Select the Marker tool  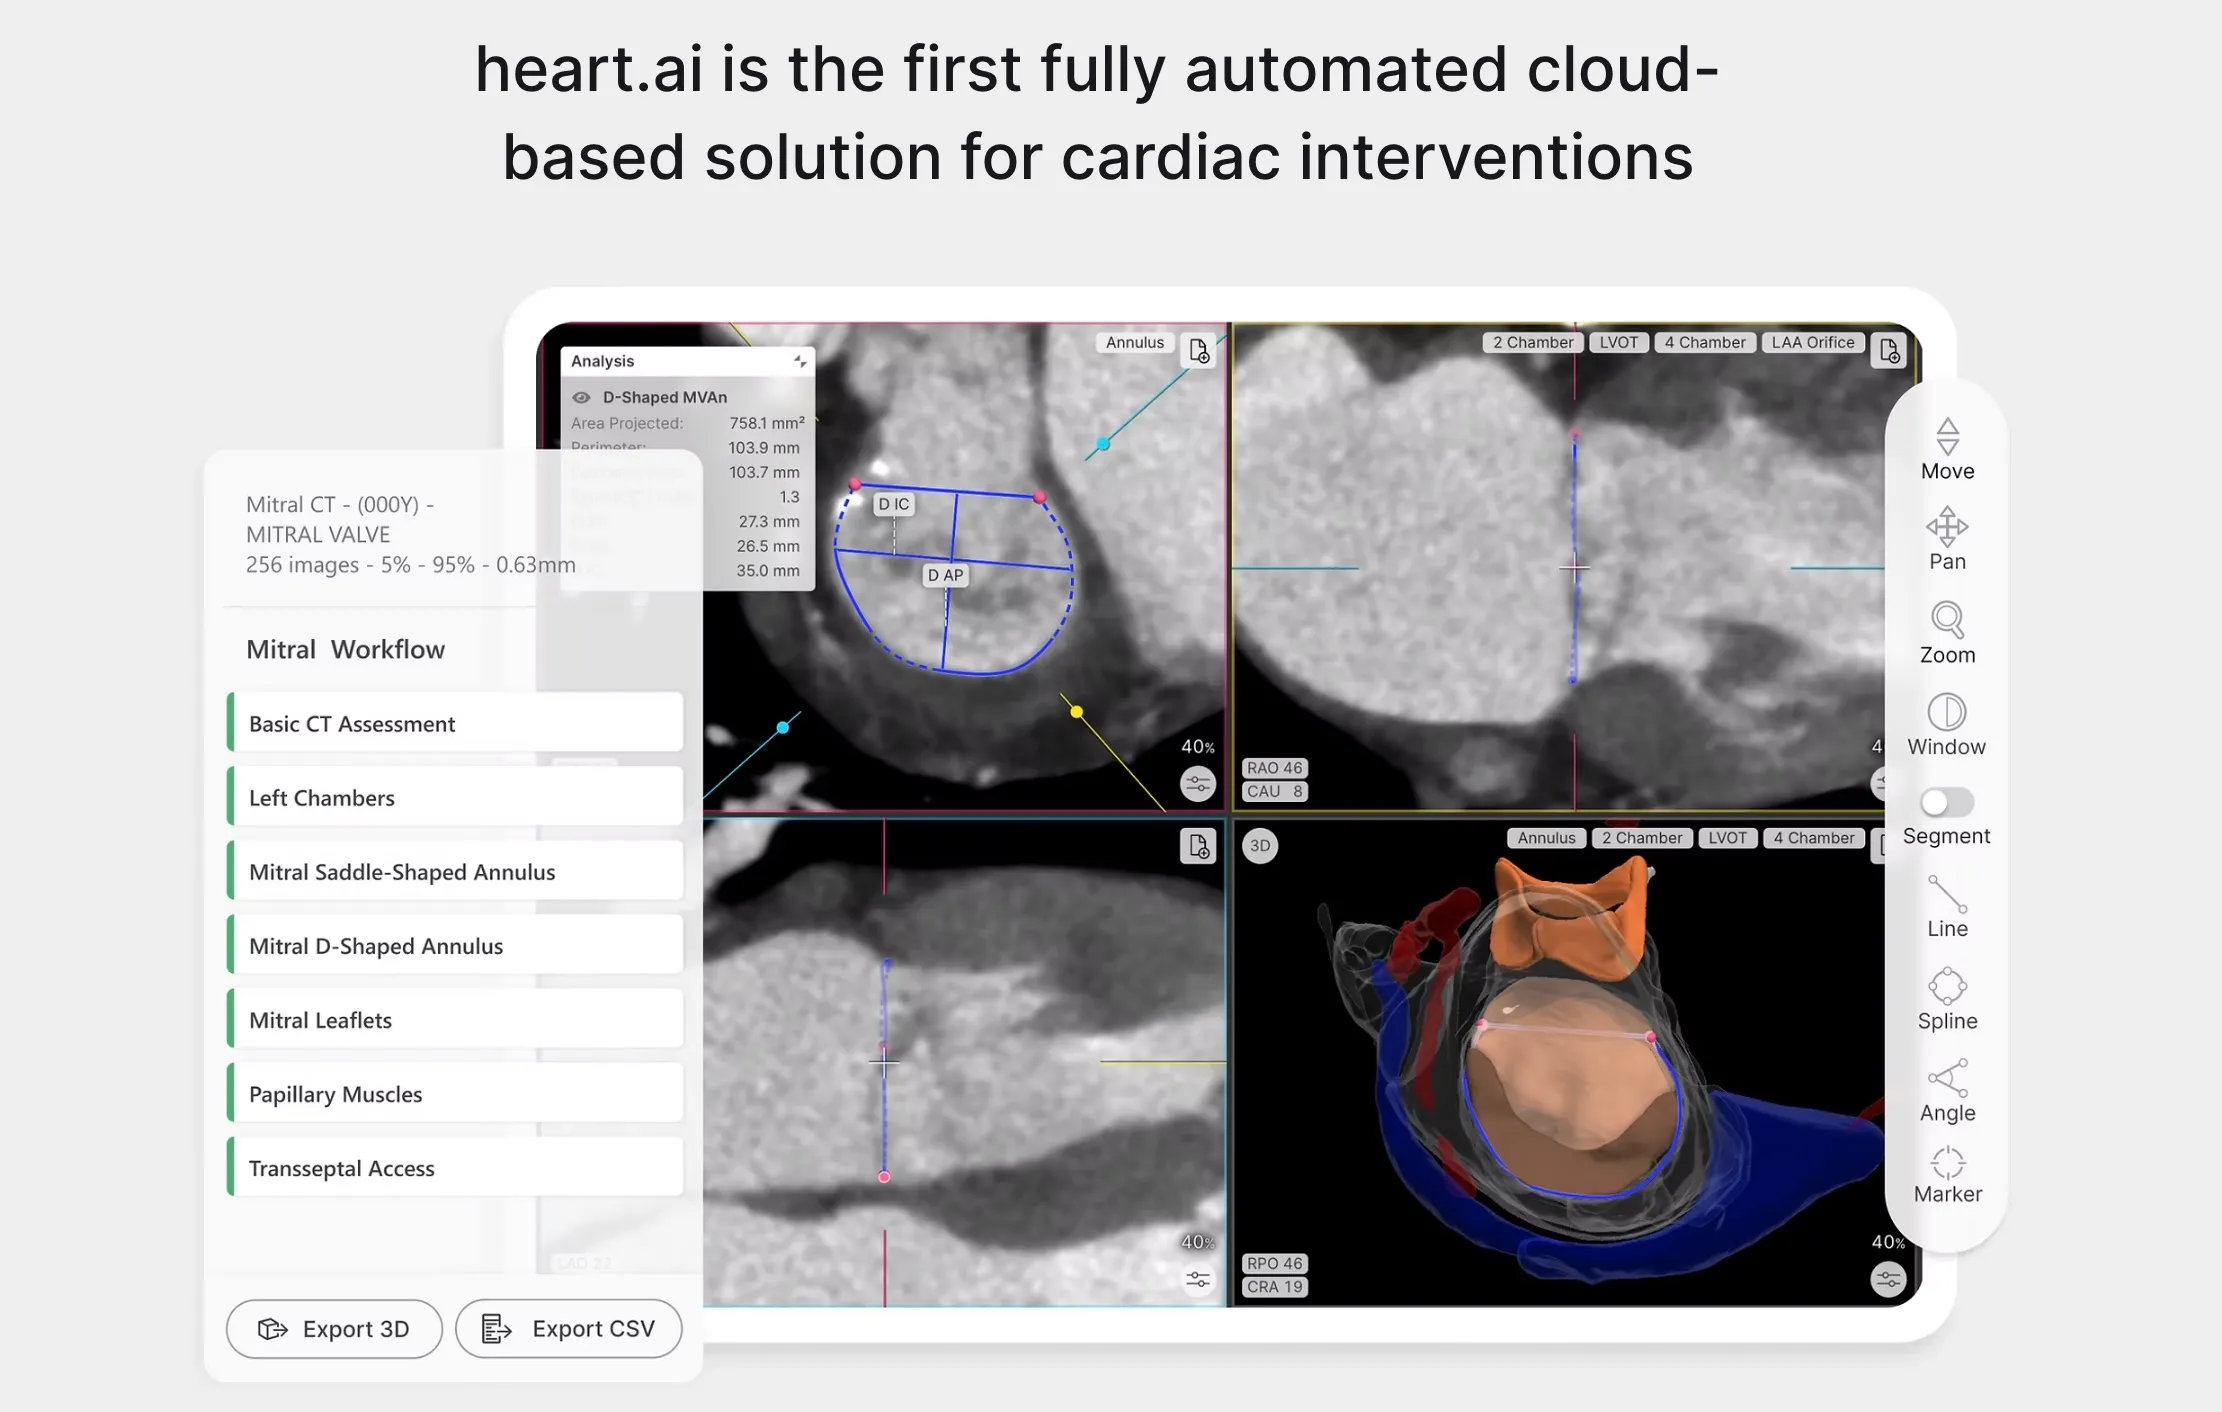pyautogui.click(x=1947, y=1175)
